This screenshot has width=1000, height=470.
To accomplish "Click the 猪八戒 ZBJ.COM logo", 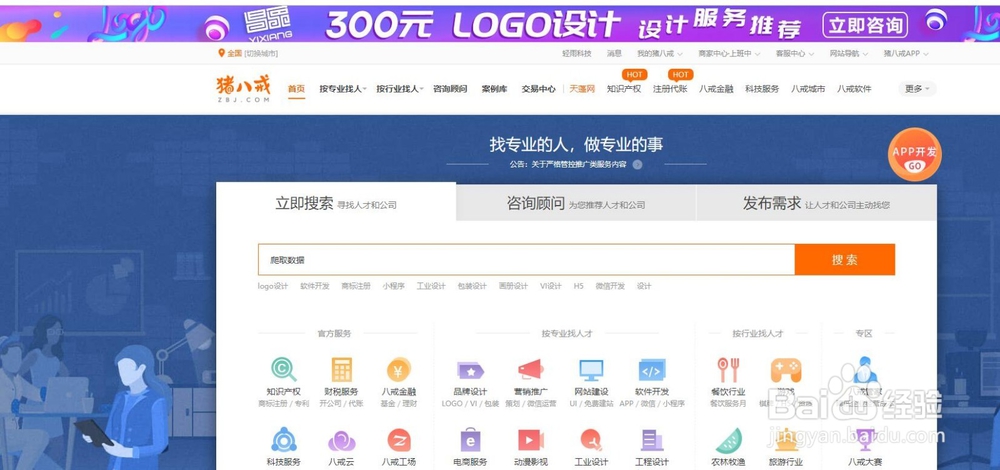I will [243, 89].
